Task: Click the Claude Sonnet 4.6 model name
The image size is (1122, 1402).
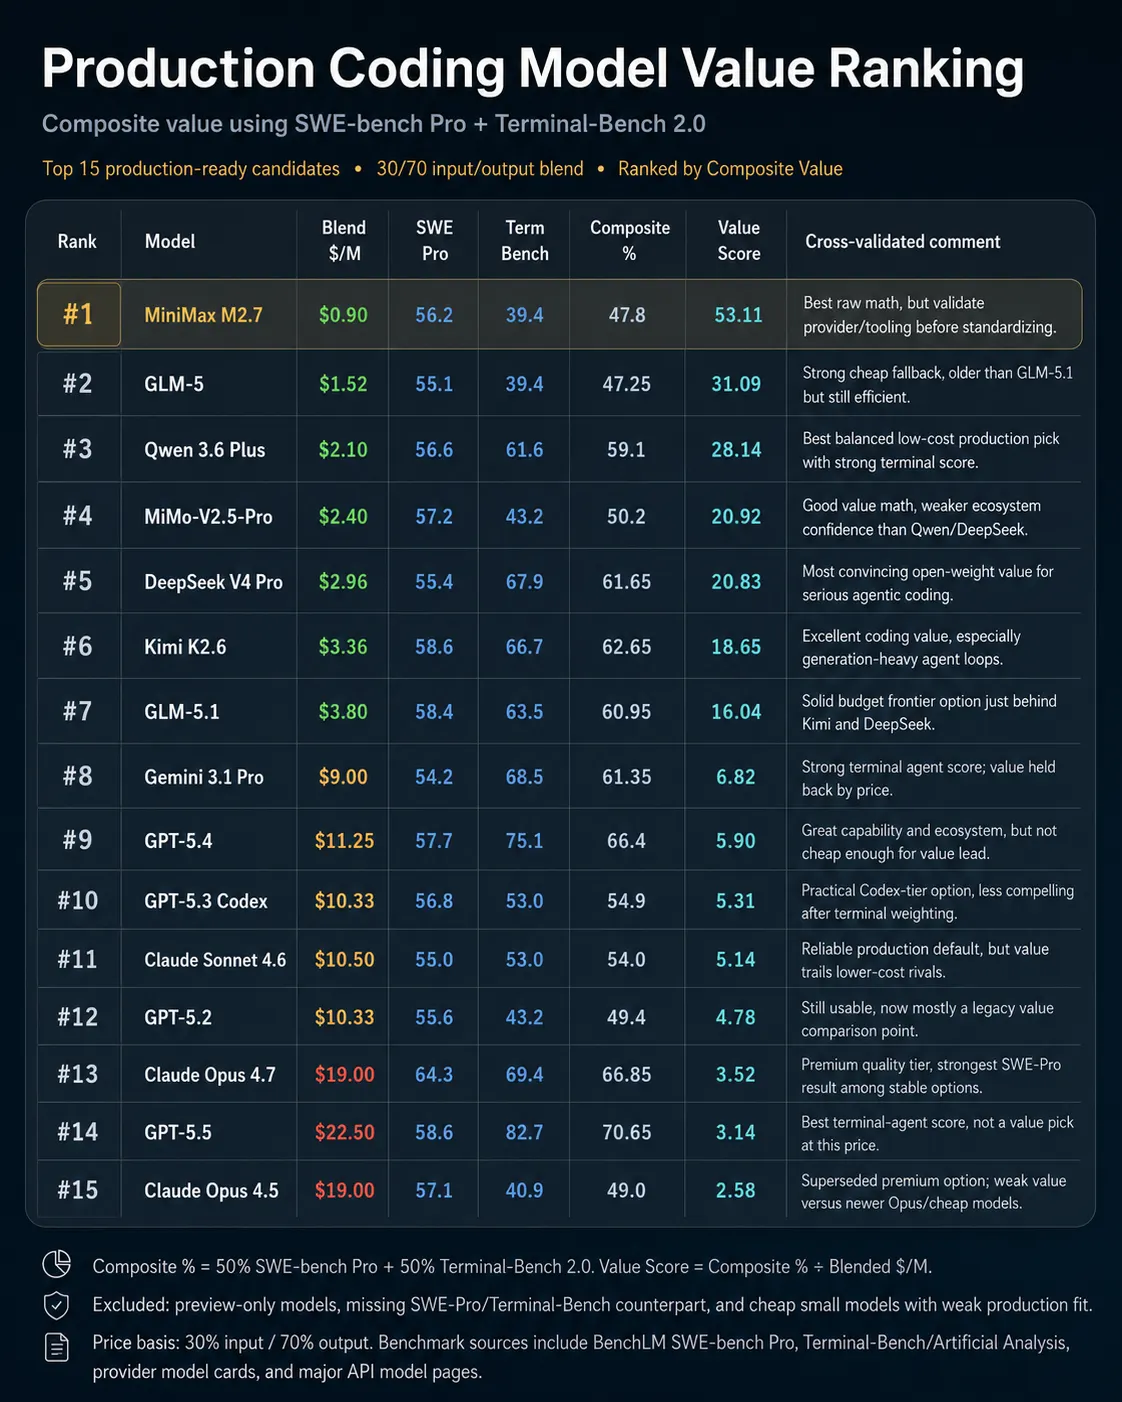Action: (x=215, y=960)
